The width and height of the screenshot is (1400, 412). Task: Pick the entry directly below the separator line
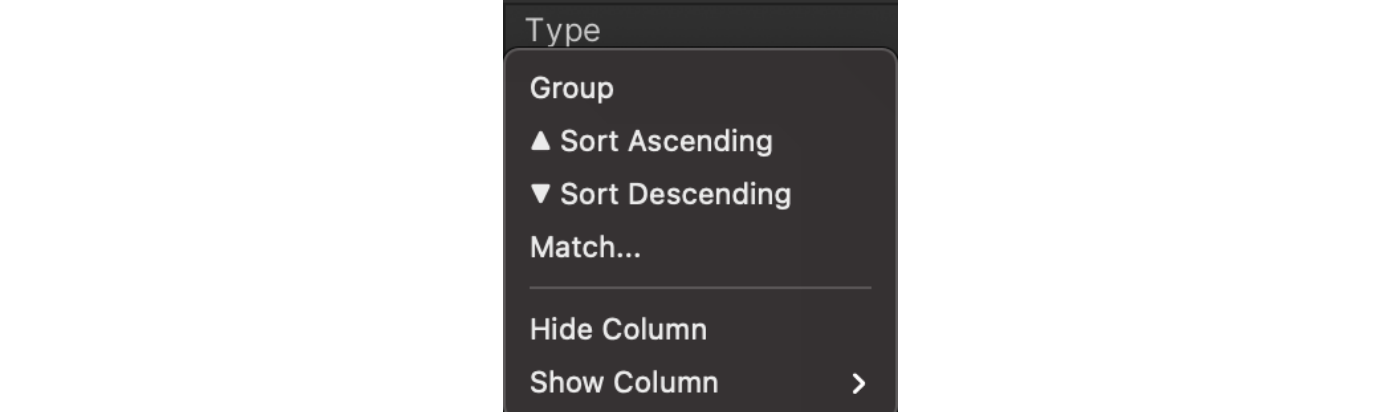[618, 330]
